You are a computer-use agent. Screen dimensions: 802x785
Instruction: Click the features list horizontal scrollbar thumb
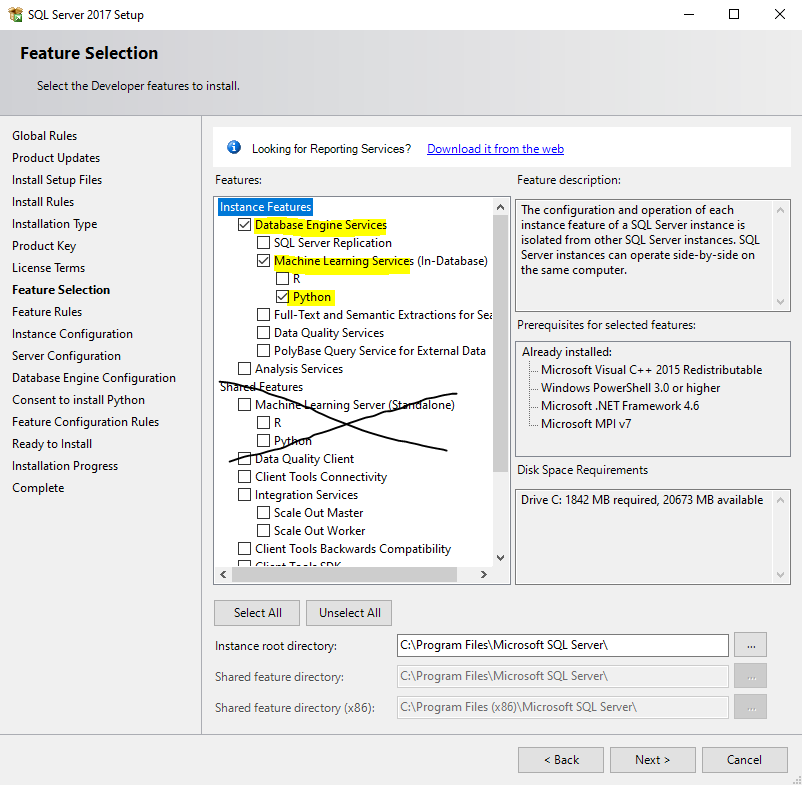tap(344, 574)
